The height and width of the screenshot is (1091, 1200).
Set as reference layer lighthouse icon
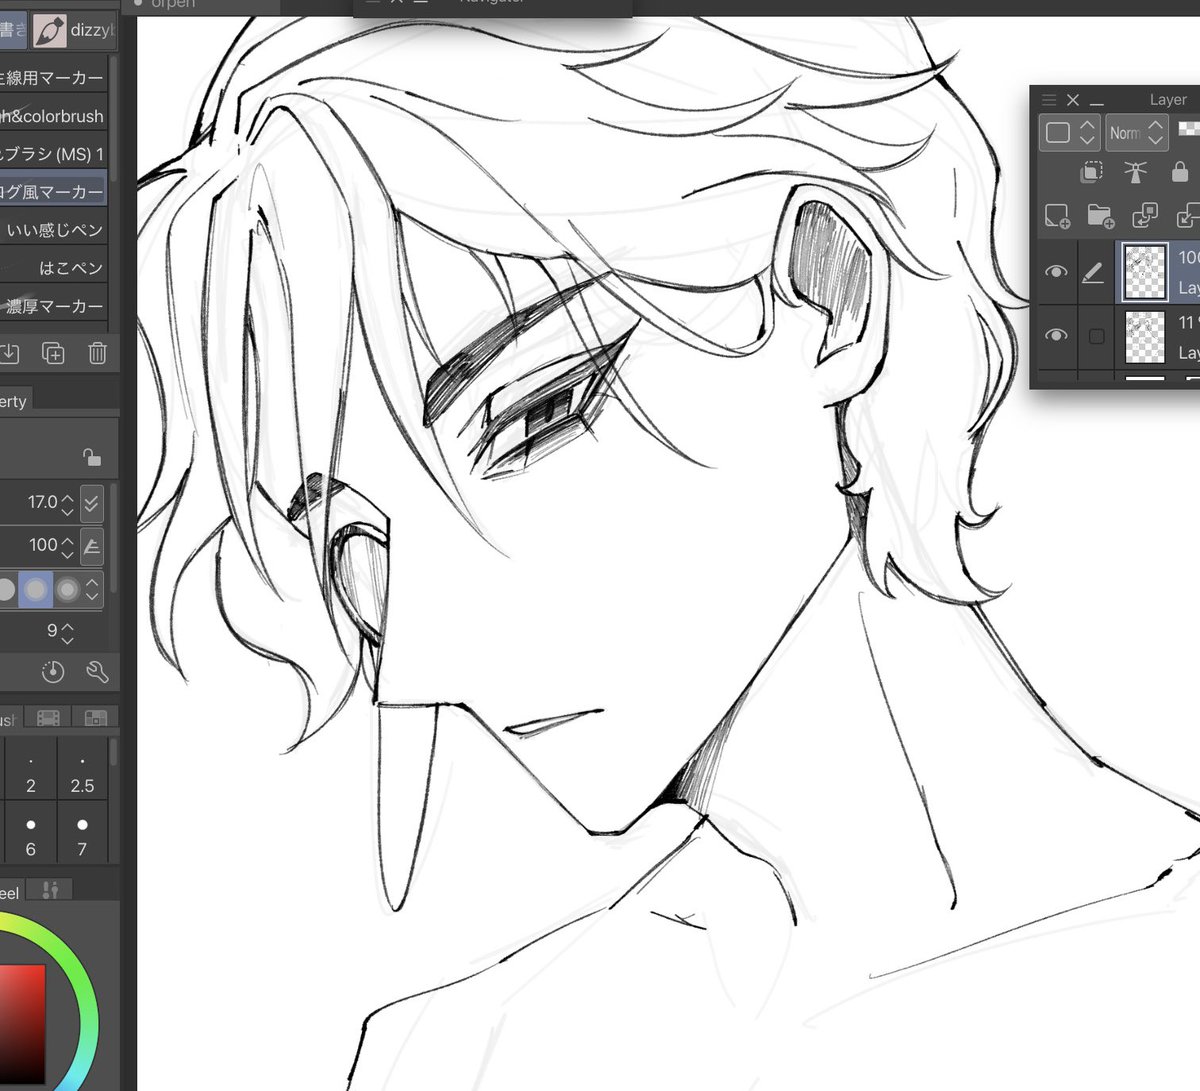(1136, 172)
